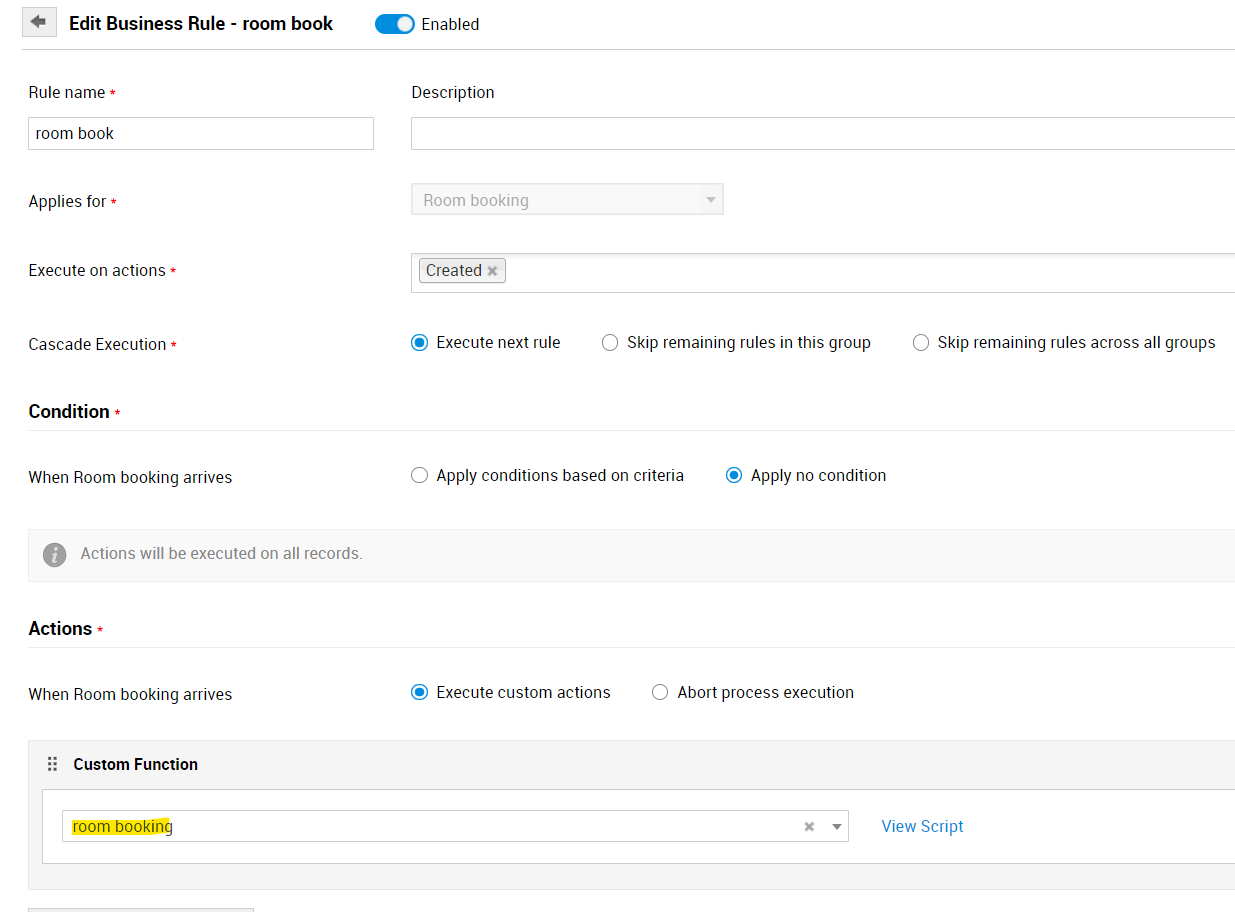
Task: Click the Description text field
Action: [x=822, y=133]
